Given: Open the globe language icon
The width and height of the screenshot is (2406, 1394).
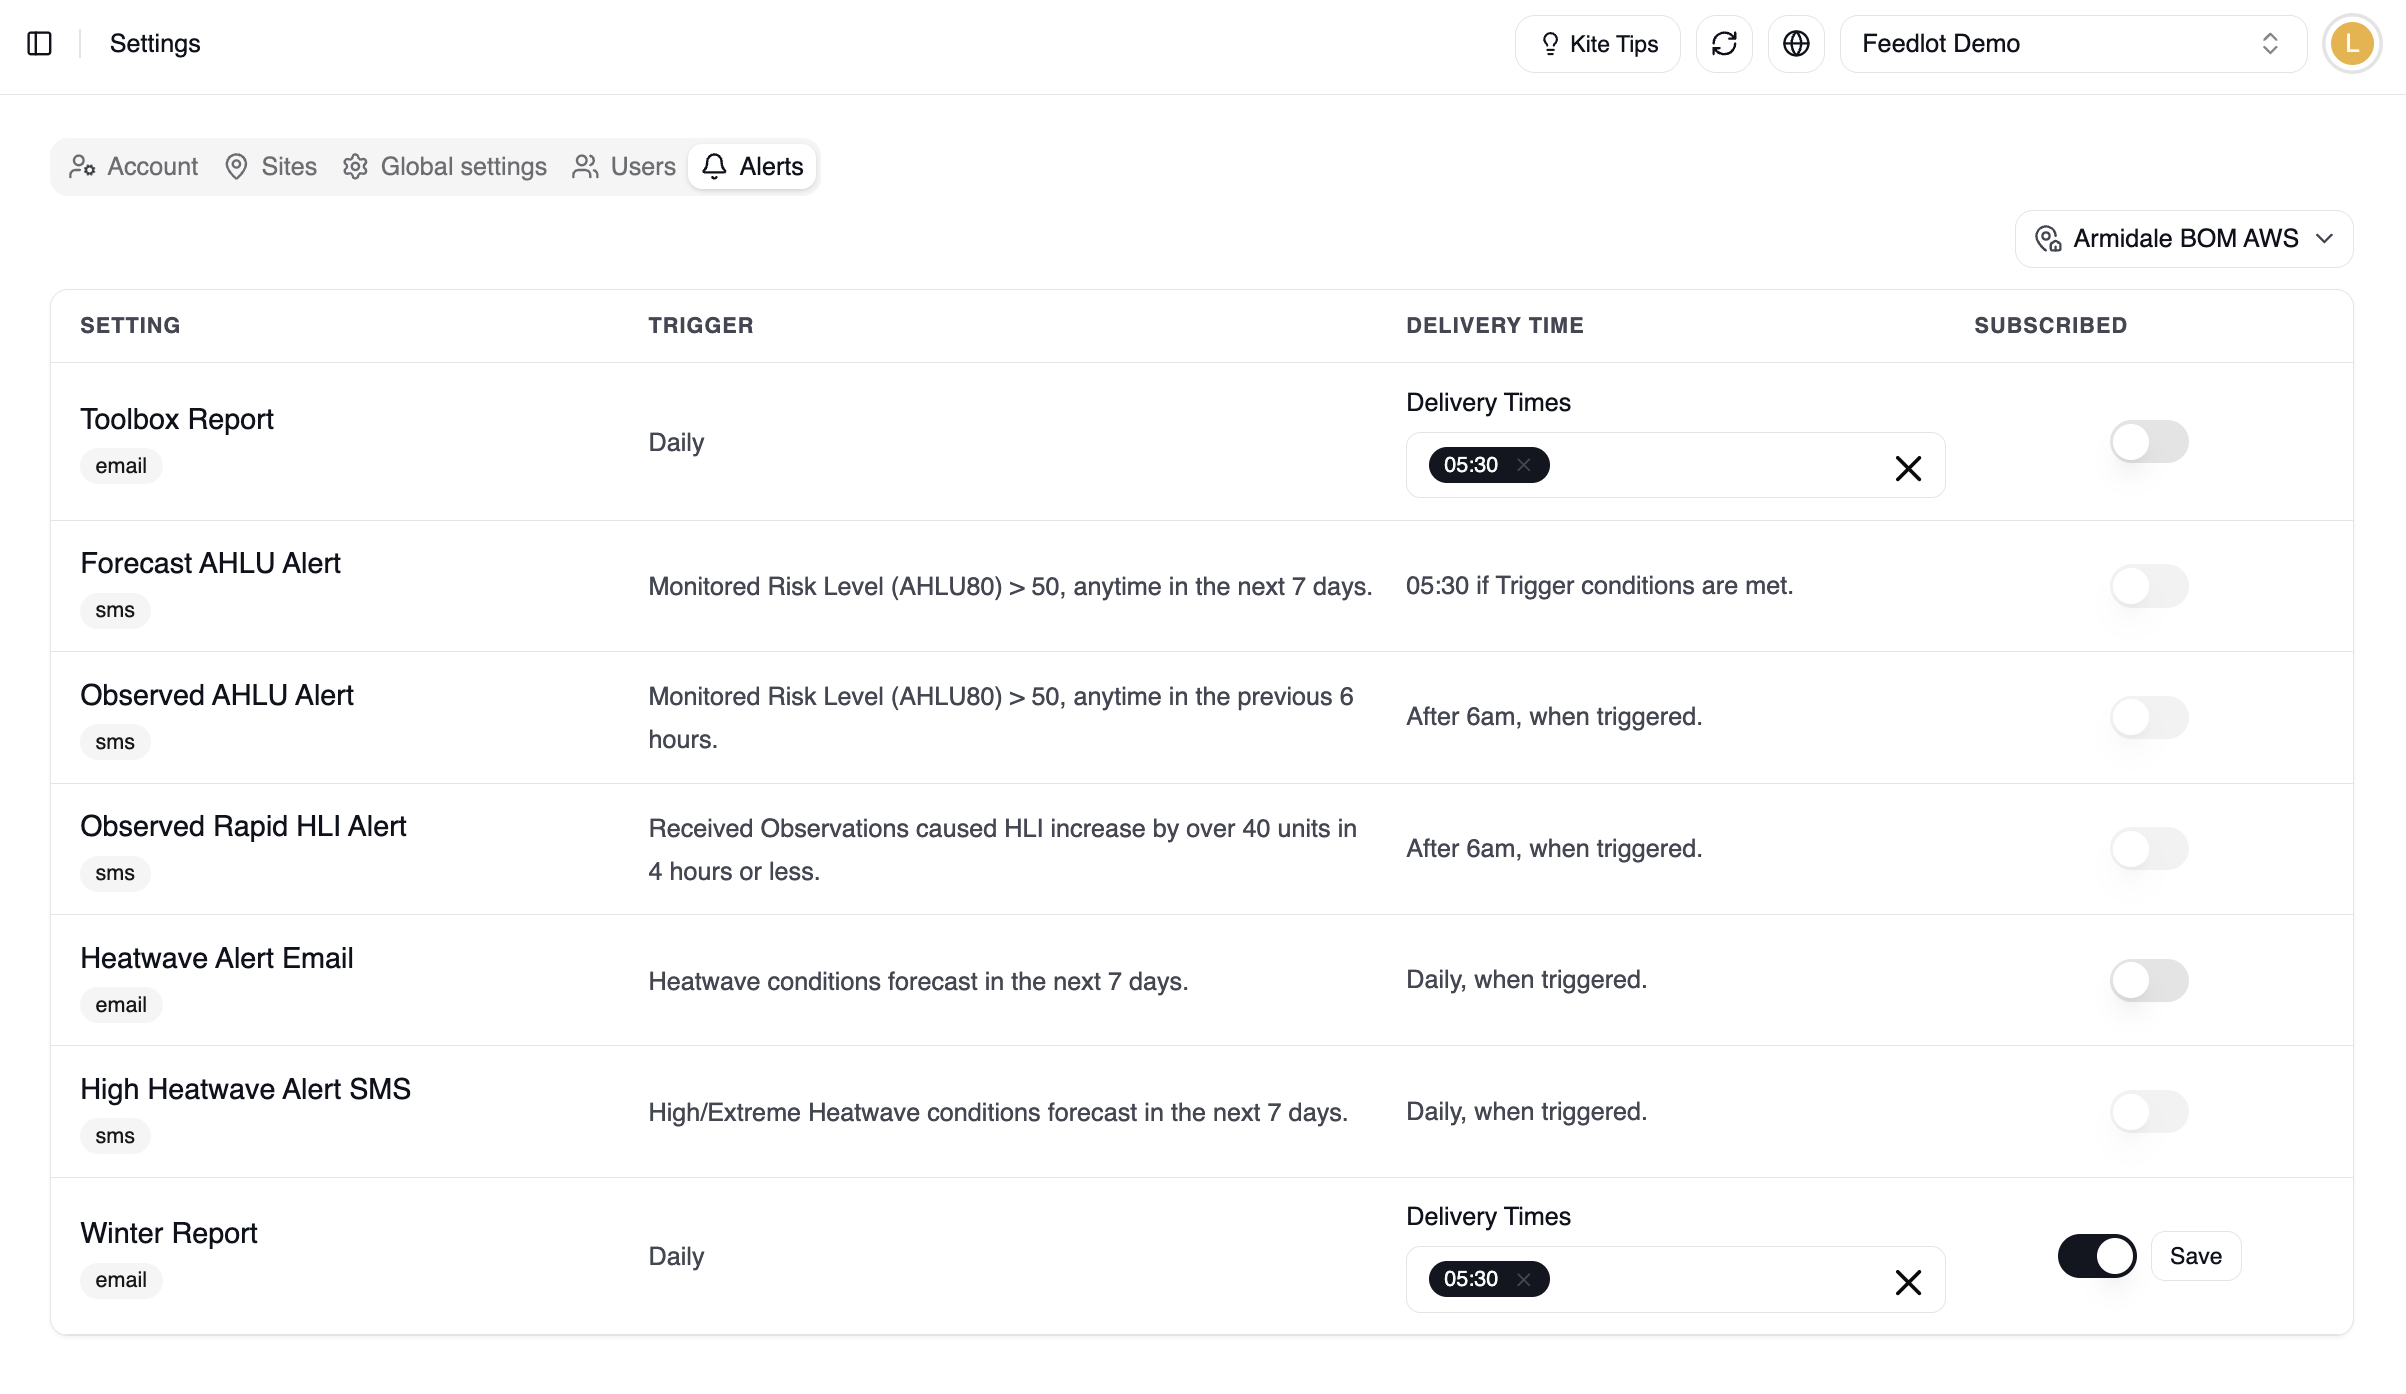Looking at the screenshot, I should coord(1796,44).
